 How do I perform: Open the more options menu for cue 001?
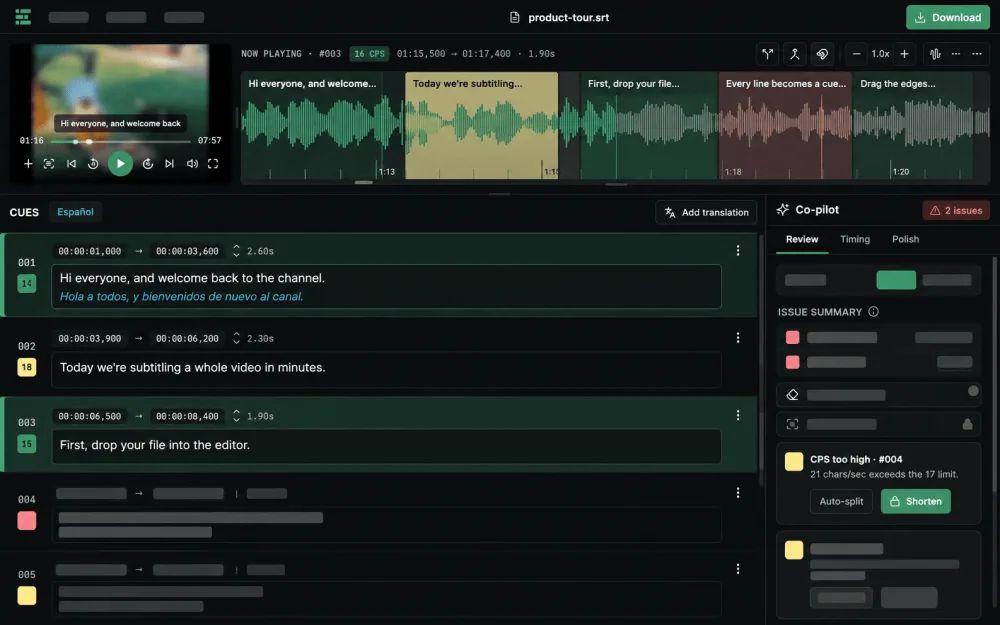click(738, 251)
